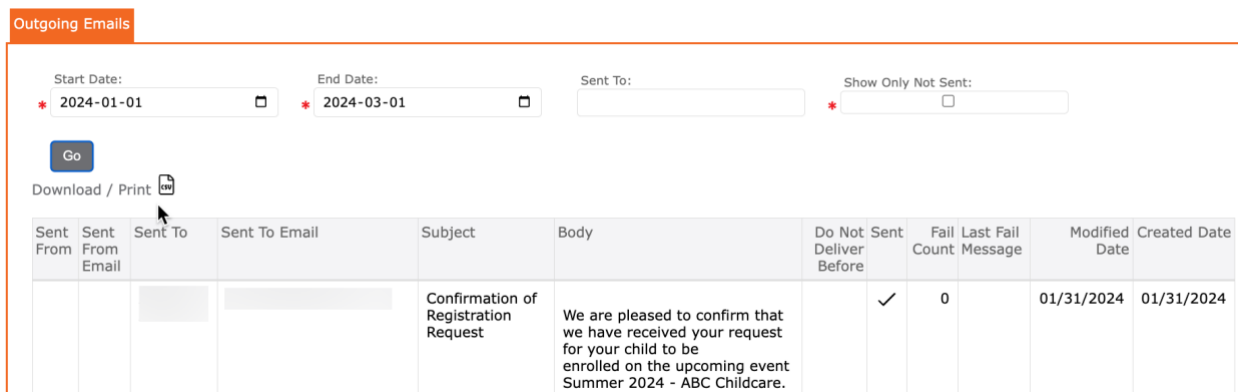Click the End Date field showing 2024-03-01
The image size is (1238, 392).
pos(427,102)
